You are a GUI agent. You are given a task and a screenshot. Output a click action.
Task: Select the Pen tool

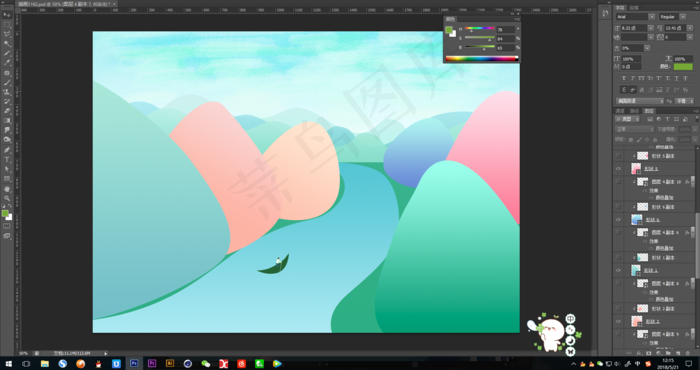[x=7, y=150]
